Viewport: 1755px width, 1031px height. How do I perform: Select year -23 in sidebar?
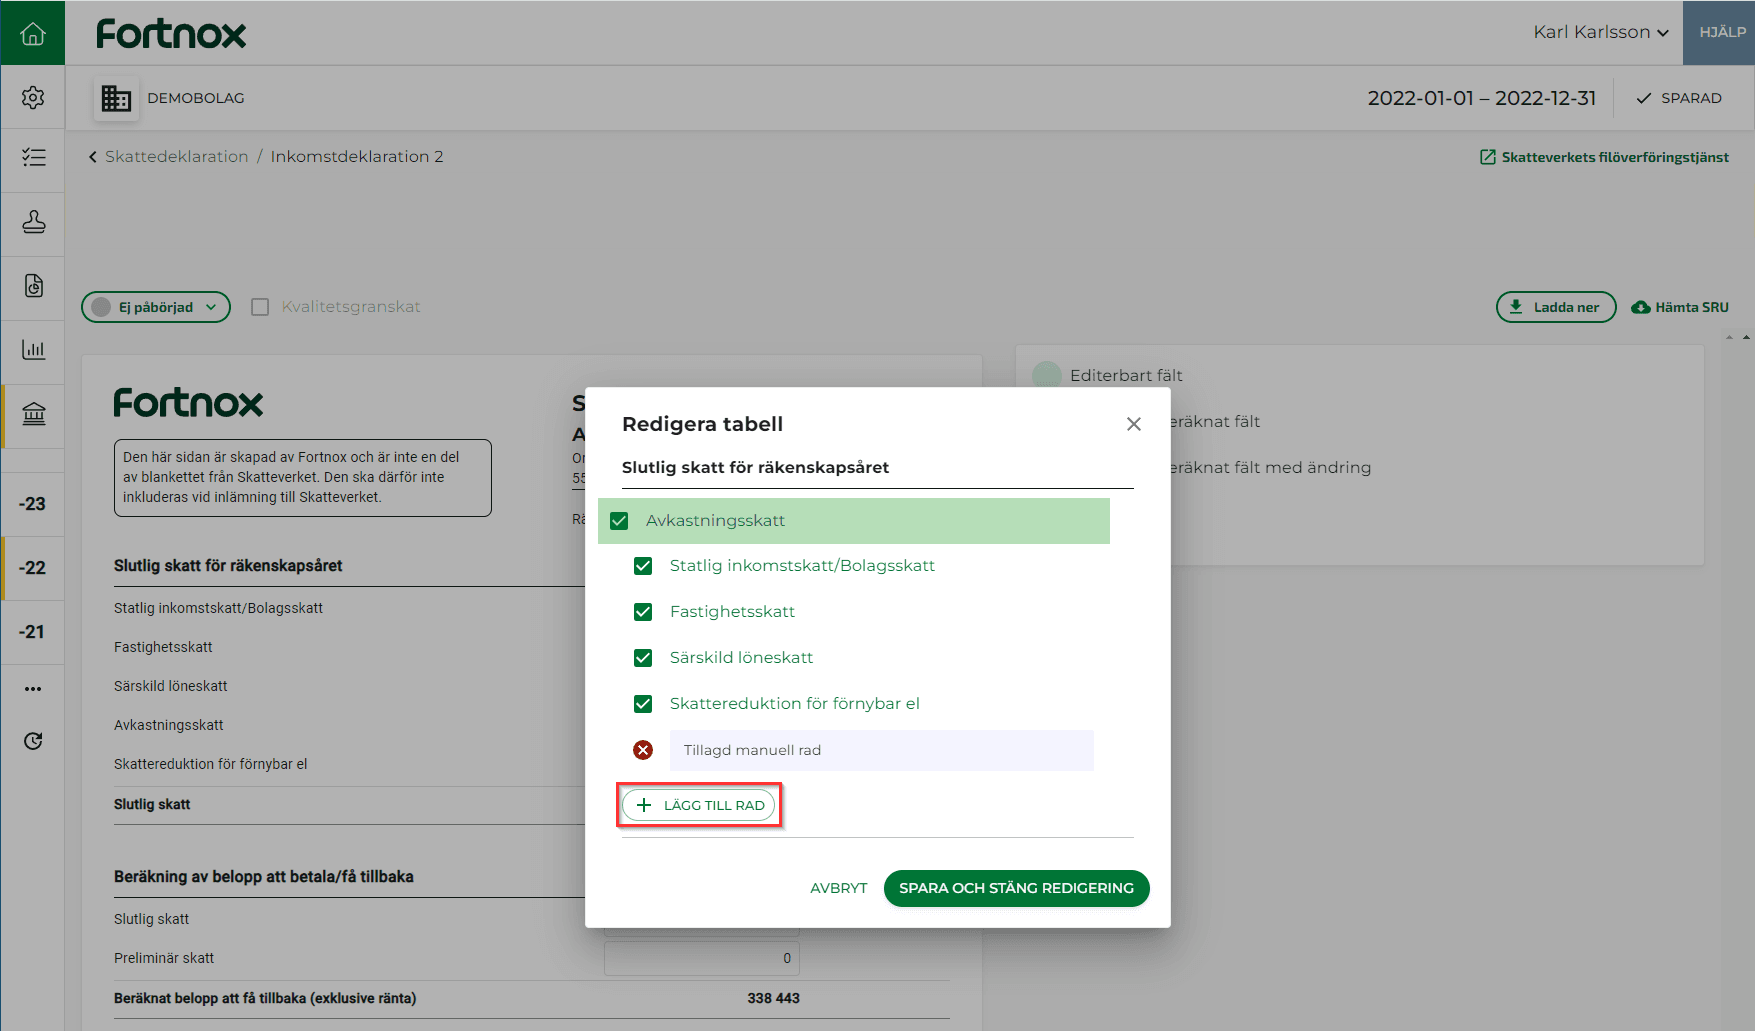[32, 504]
